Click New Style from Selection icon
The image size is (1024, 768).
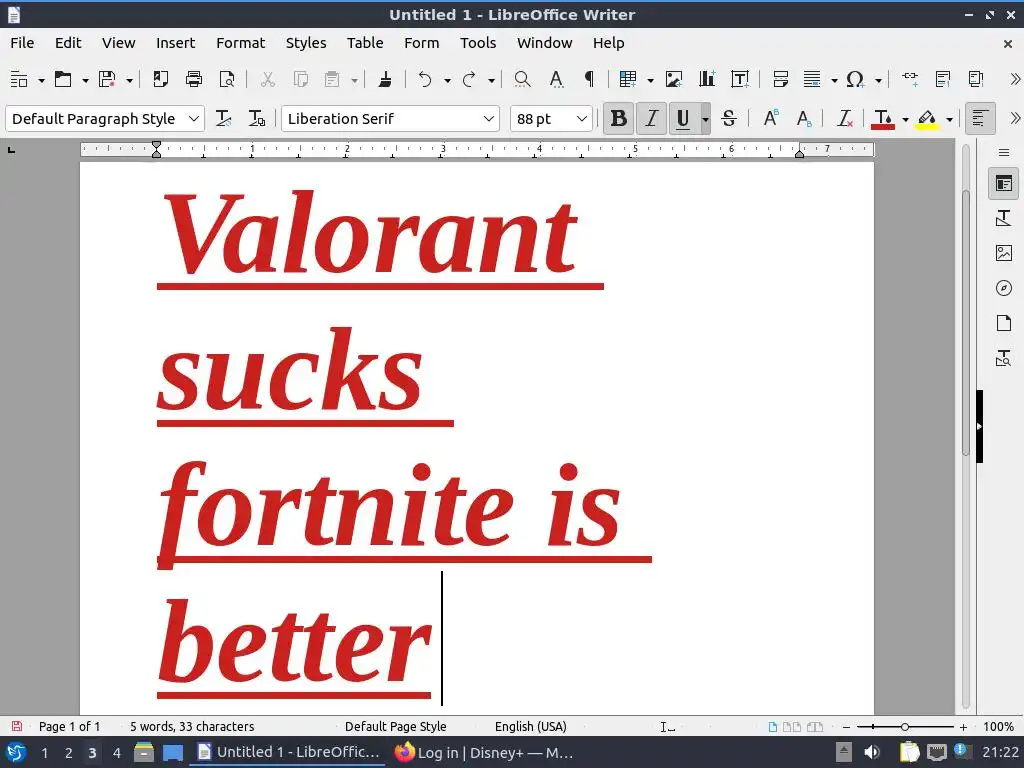pyautogui.click(x=257, y=119)
